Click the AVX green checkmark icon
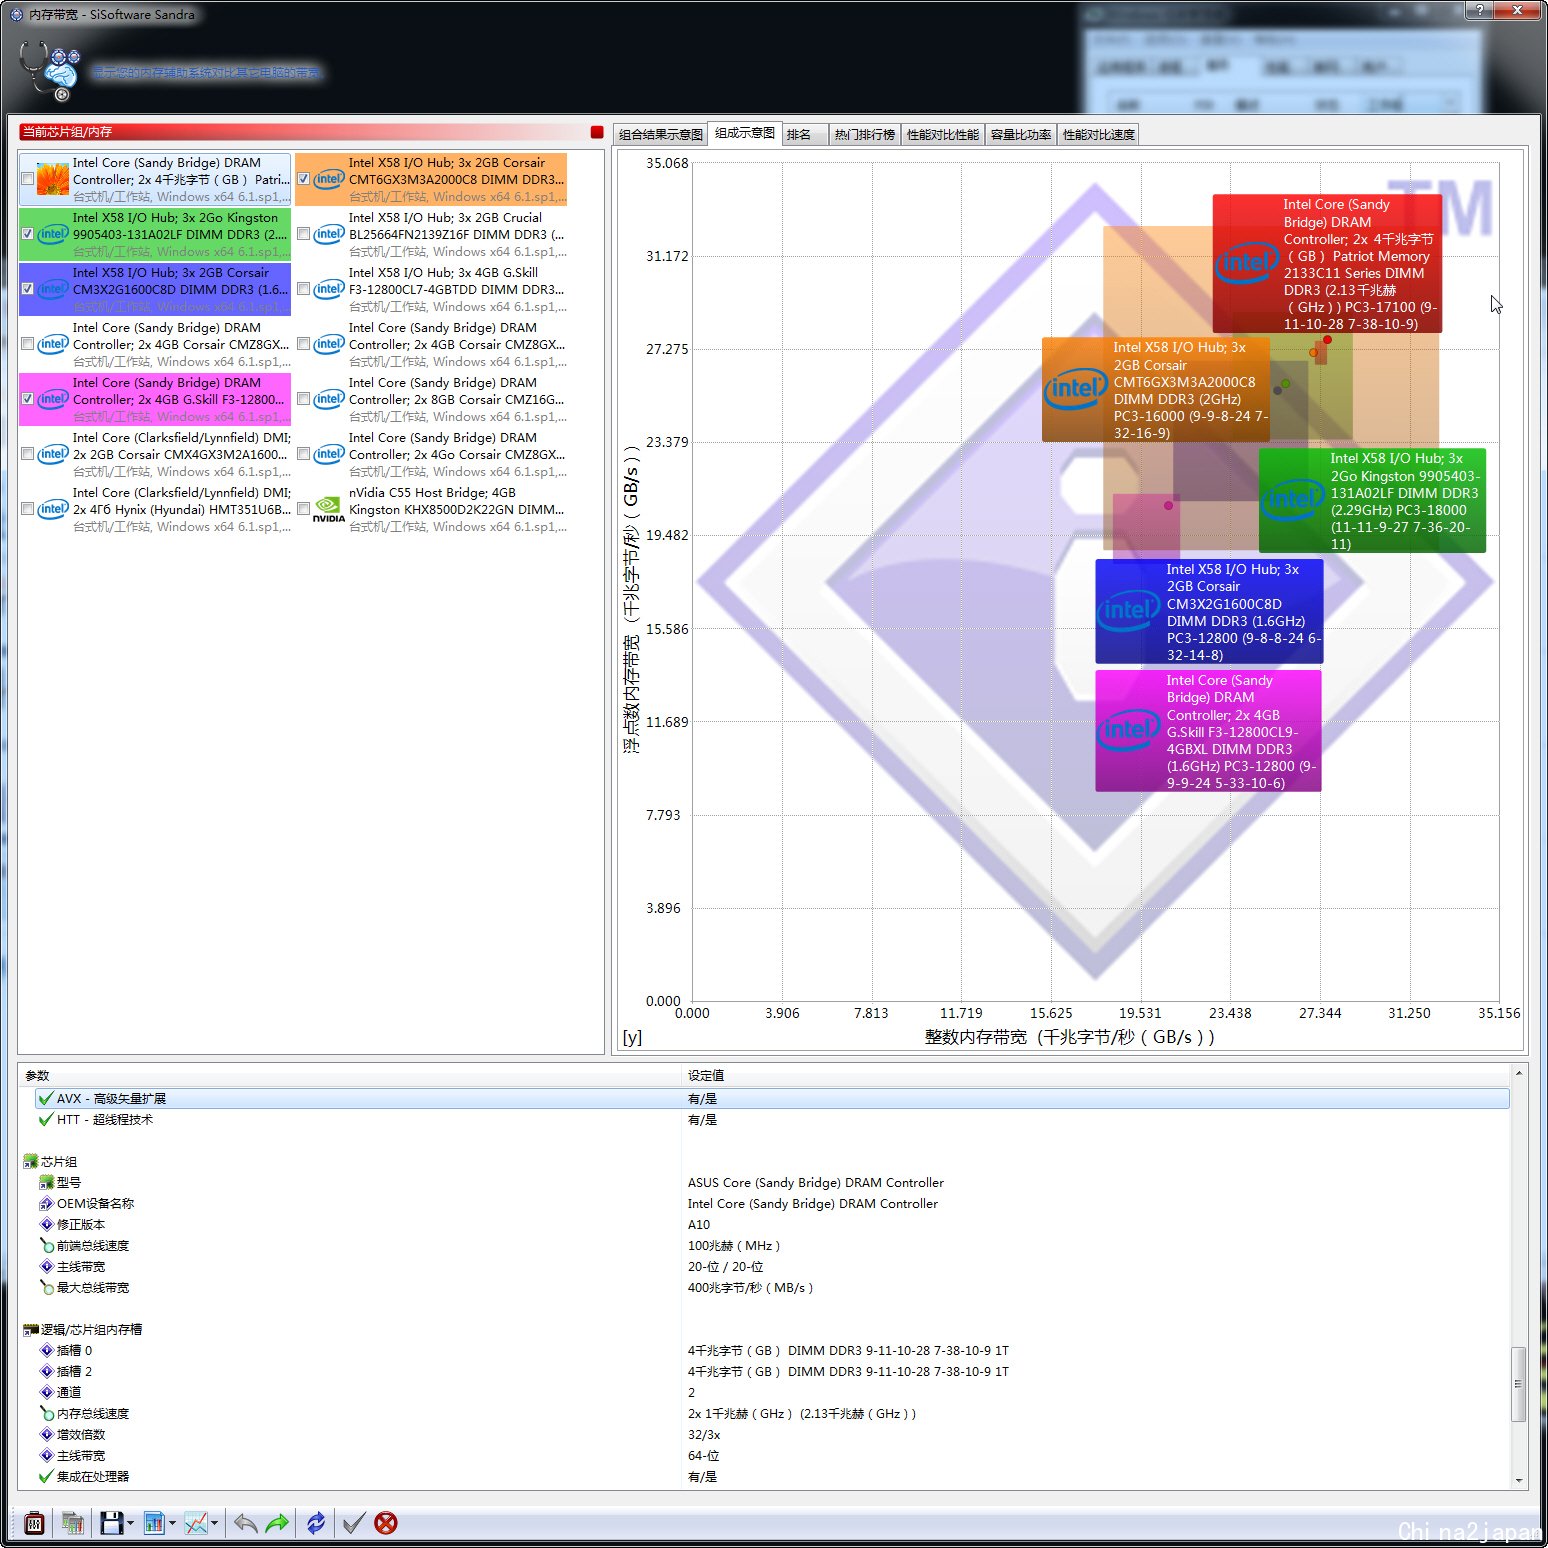This screenshot has width=1548, height=1548. click(x=46, y=1098)
